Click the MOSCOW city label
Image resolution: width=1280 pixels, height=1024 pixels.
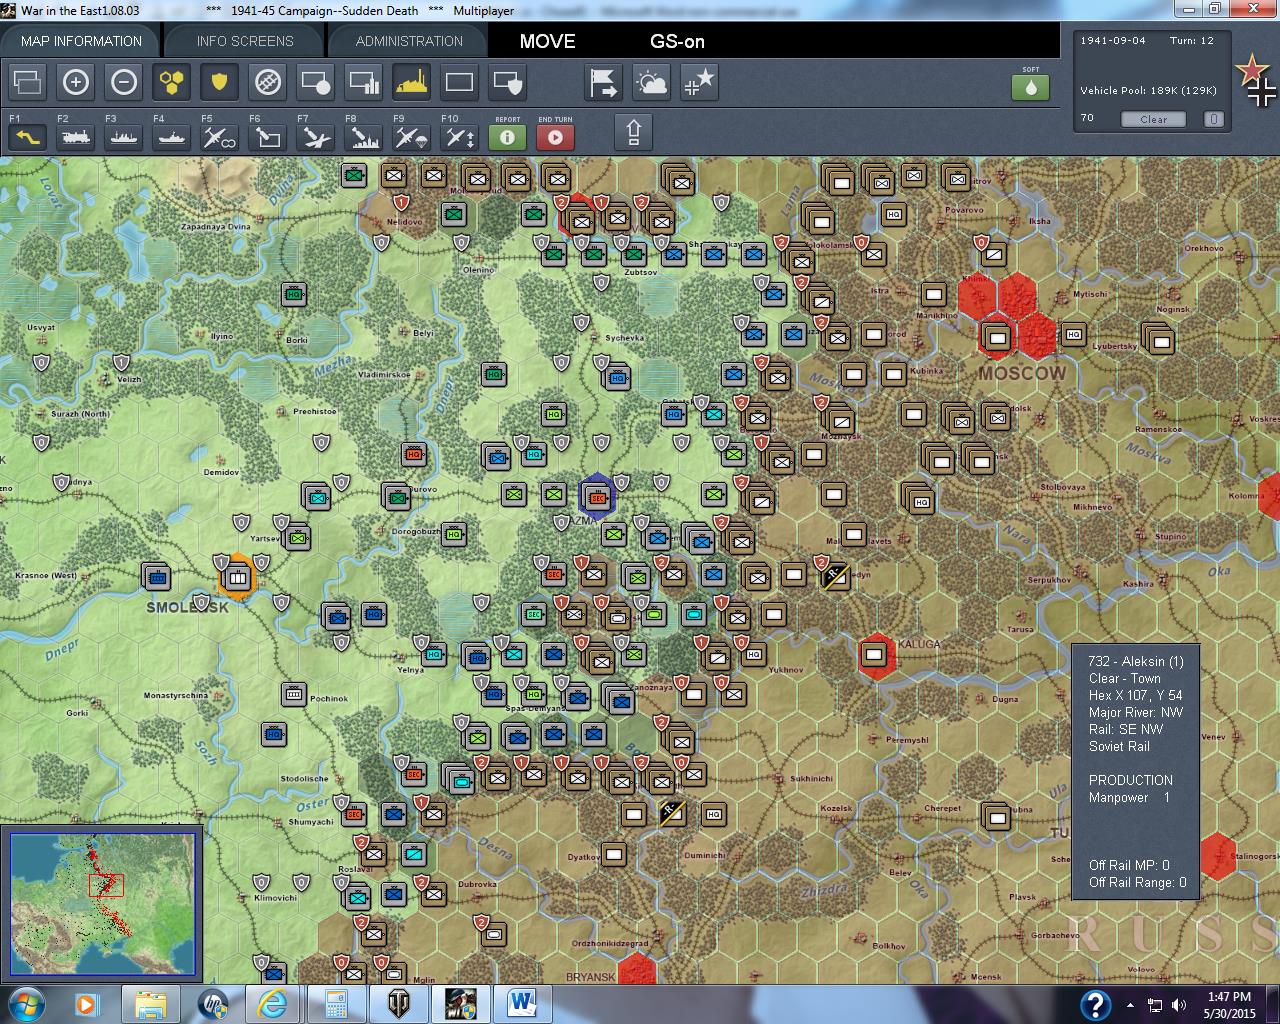click(1022, 373)
